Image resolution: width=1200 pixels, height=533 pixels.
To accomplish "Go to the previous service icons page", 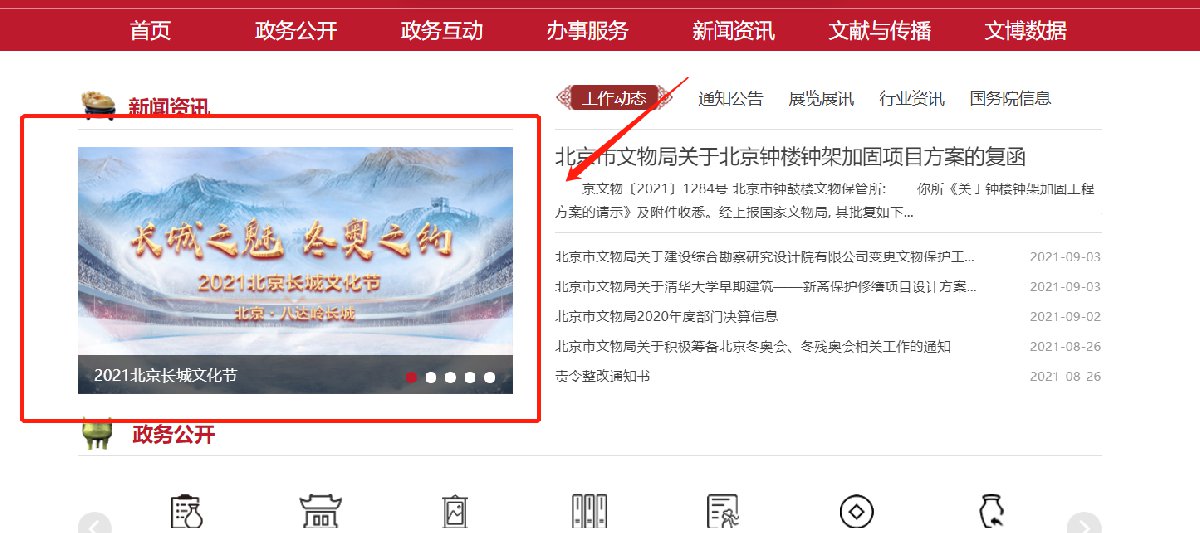I will tap(95, 523).
